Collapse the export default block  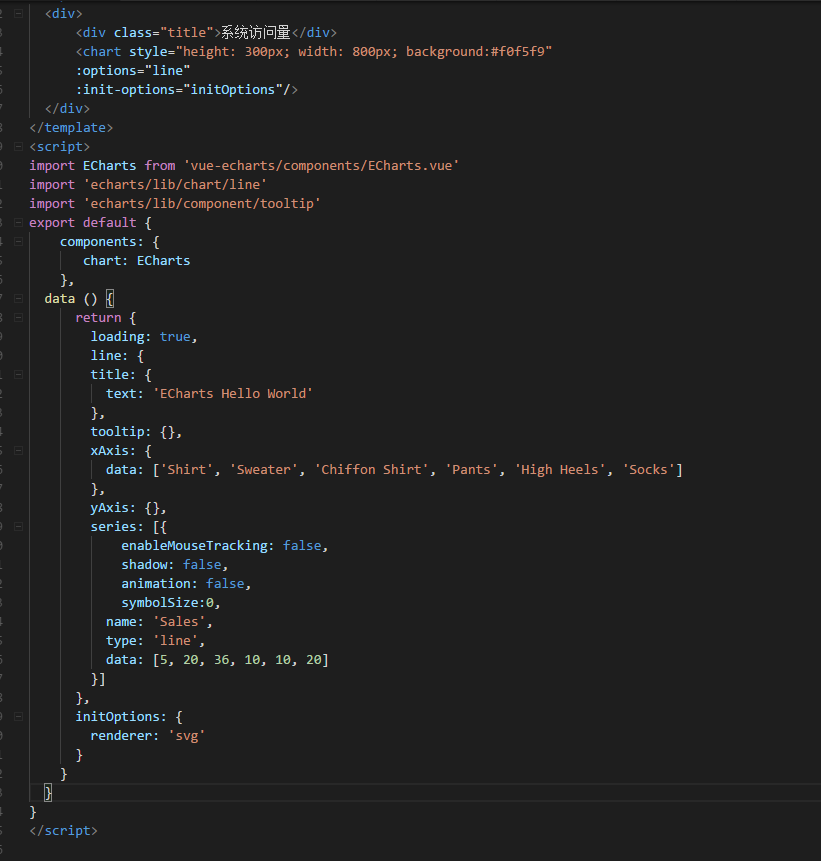[x=19, y=222]
